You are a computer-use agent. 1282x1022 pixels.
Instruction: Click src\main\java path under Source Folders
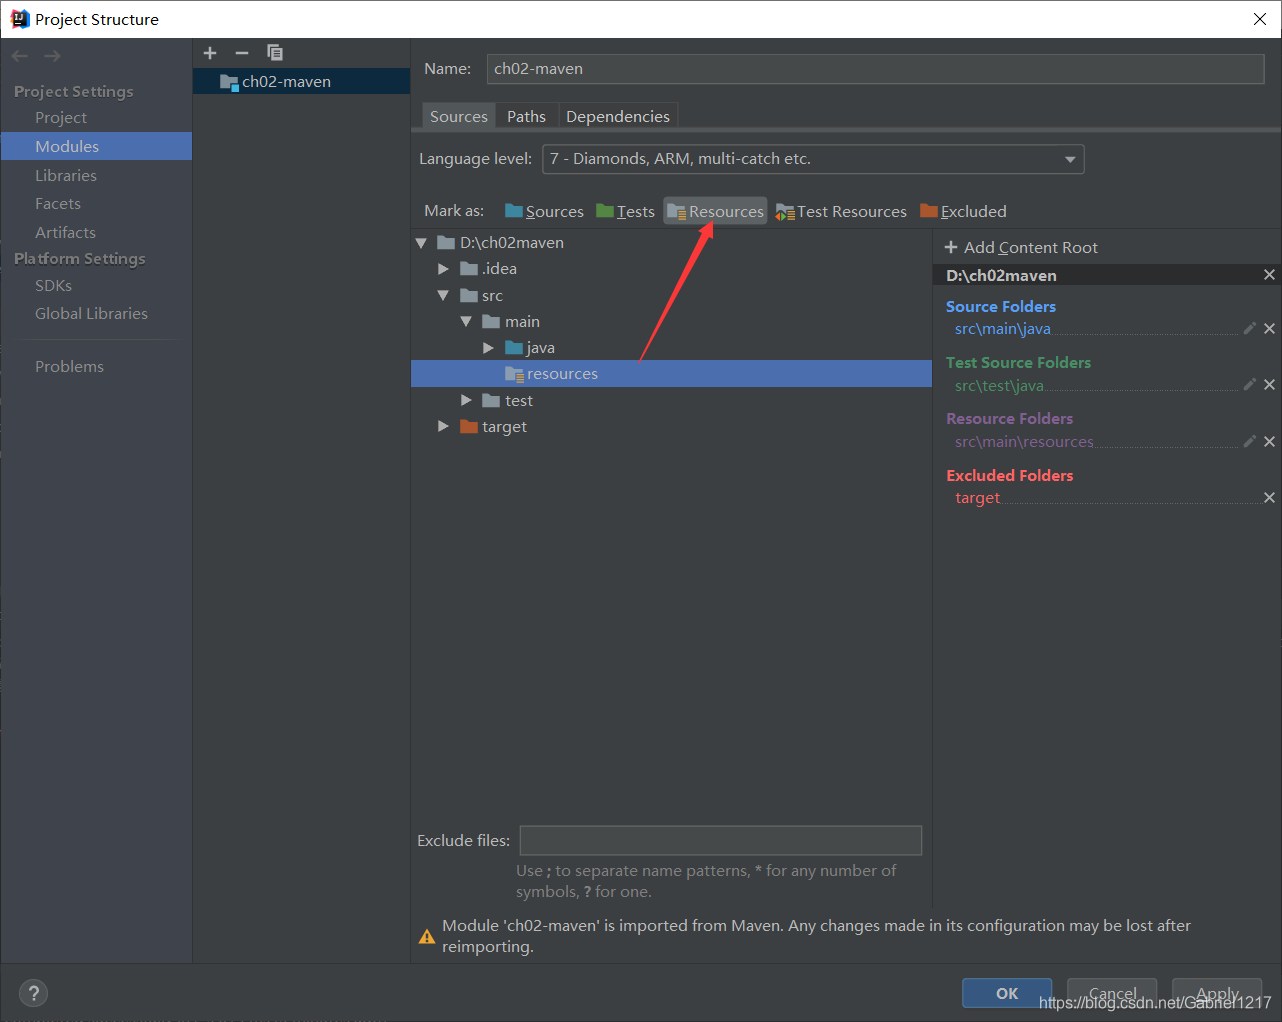click(x=1003, y=329)
